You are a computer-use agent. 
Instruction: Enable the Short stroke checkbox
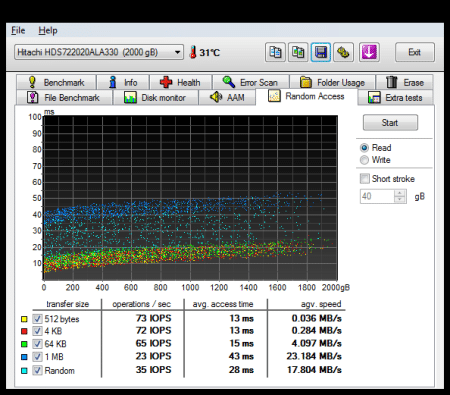365,179
